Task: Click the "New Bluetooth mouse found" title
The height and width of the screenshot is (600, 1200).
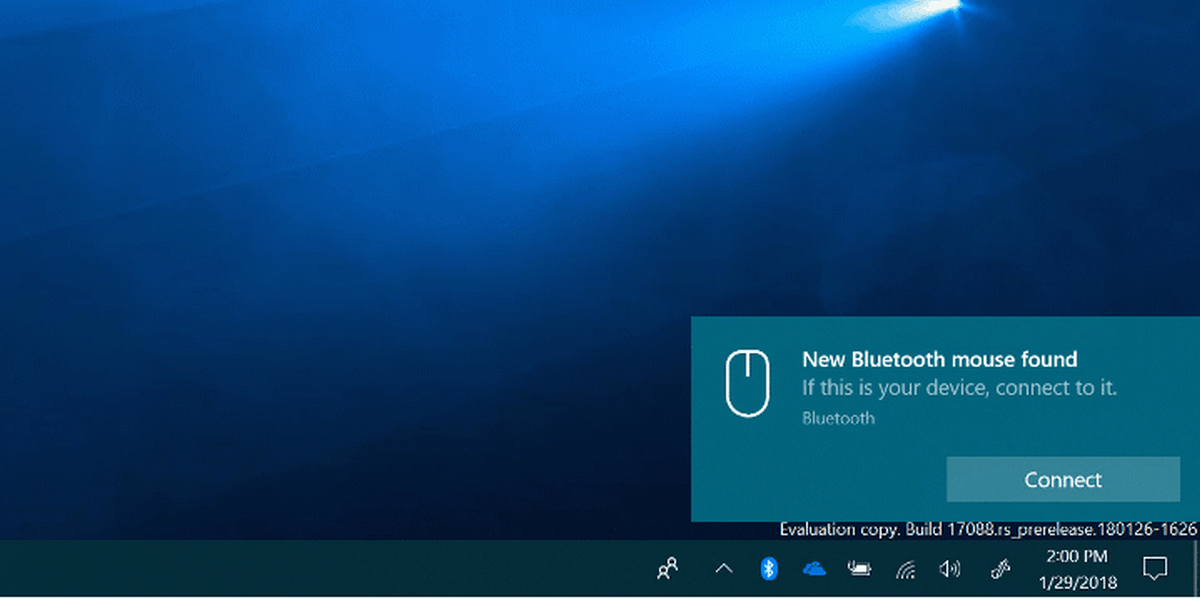Action: click(x=939, y=359)
